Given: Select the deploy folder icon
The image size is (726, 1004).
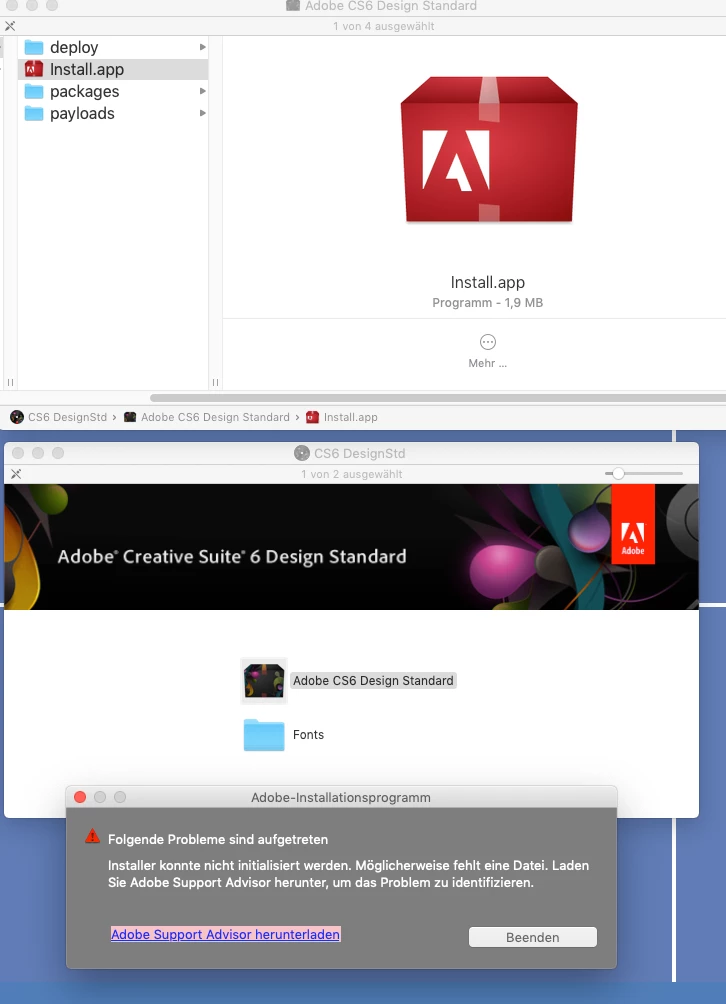Looking at the screenshot, I should pos(34,47).
